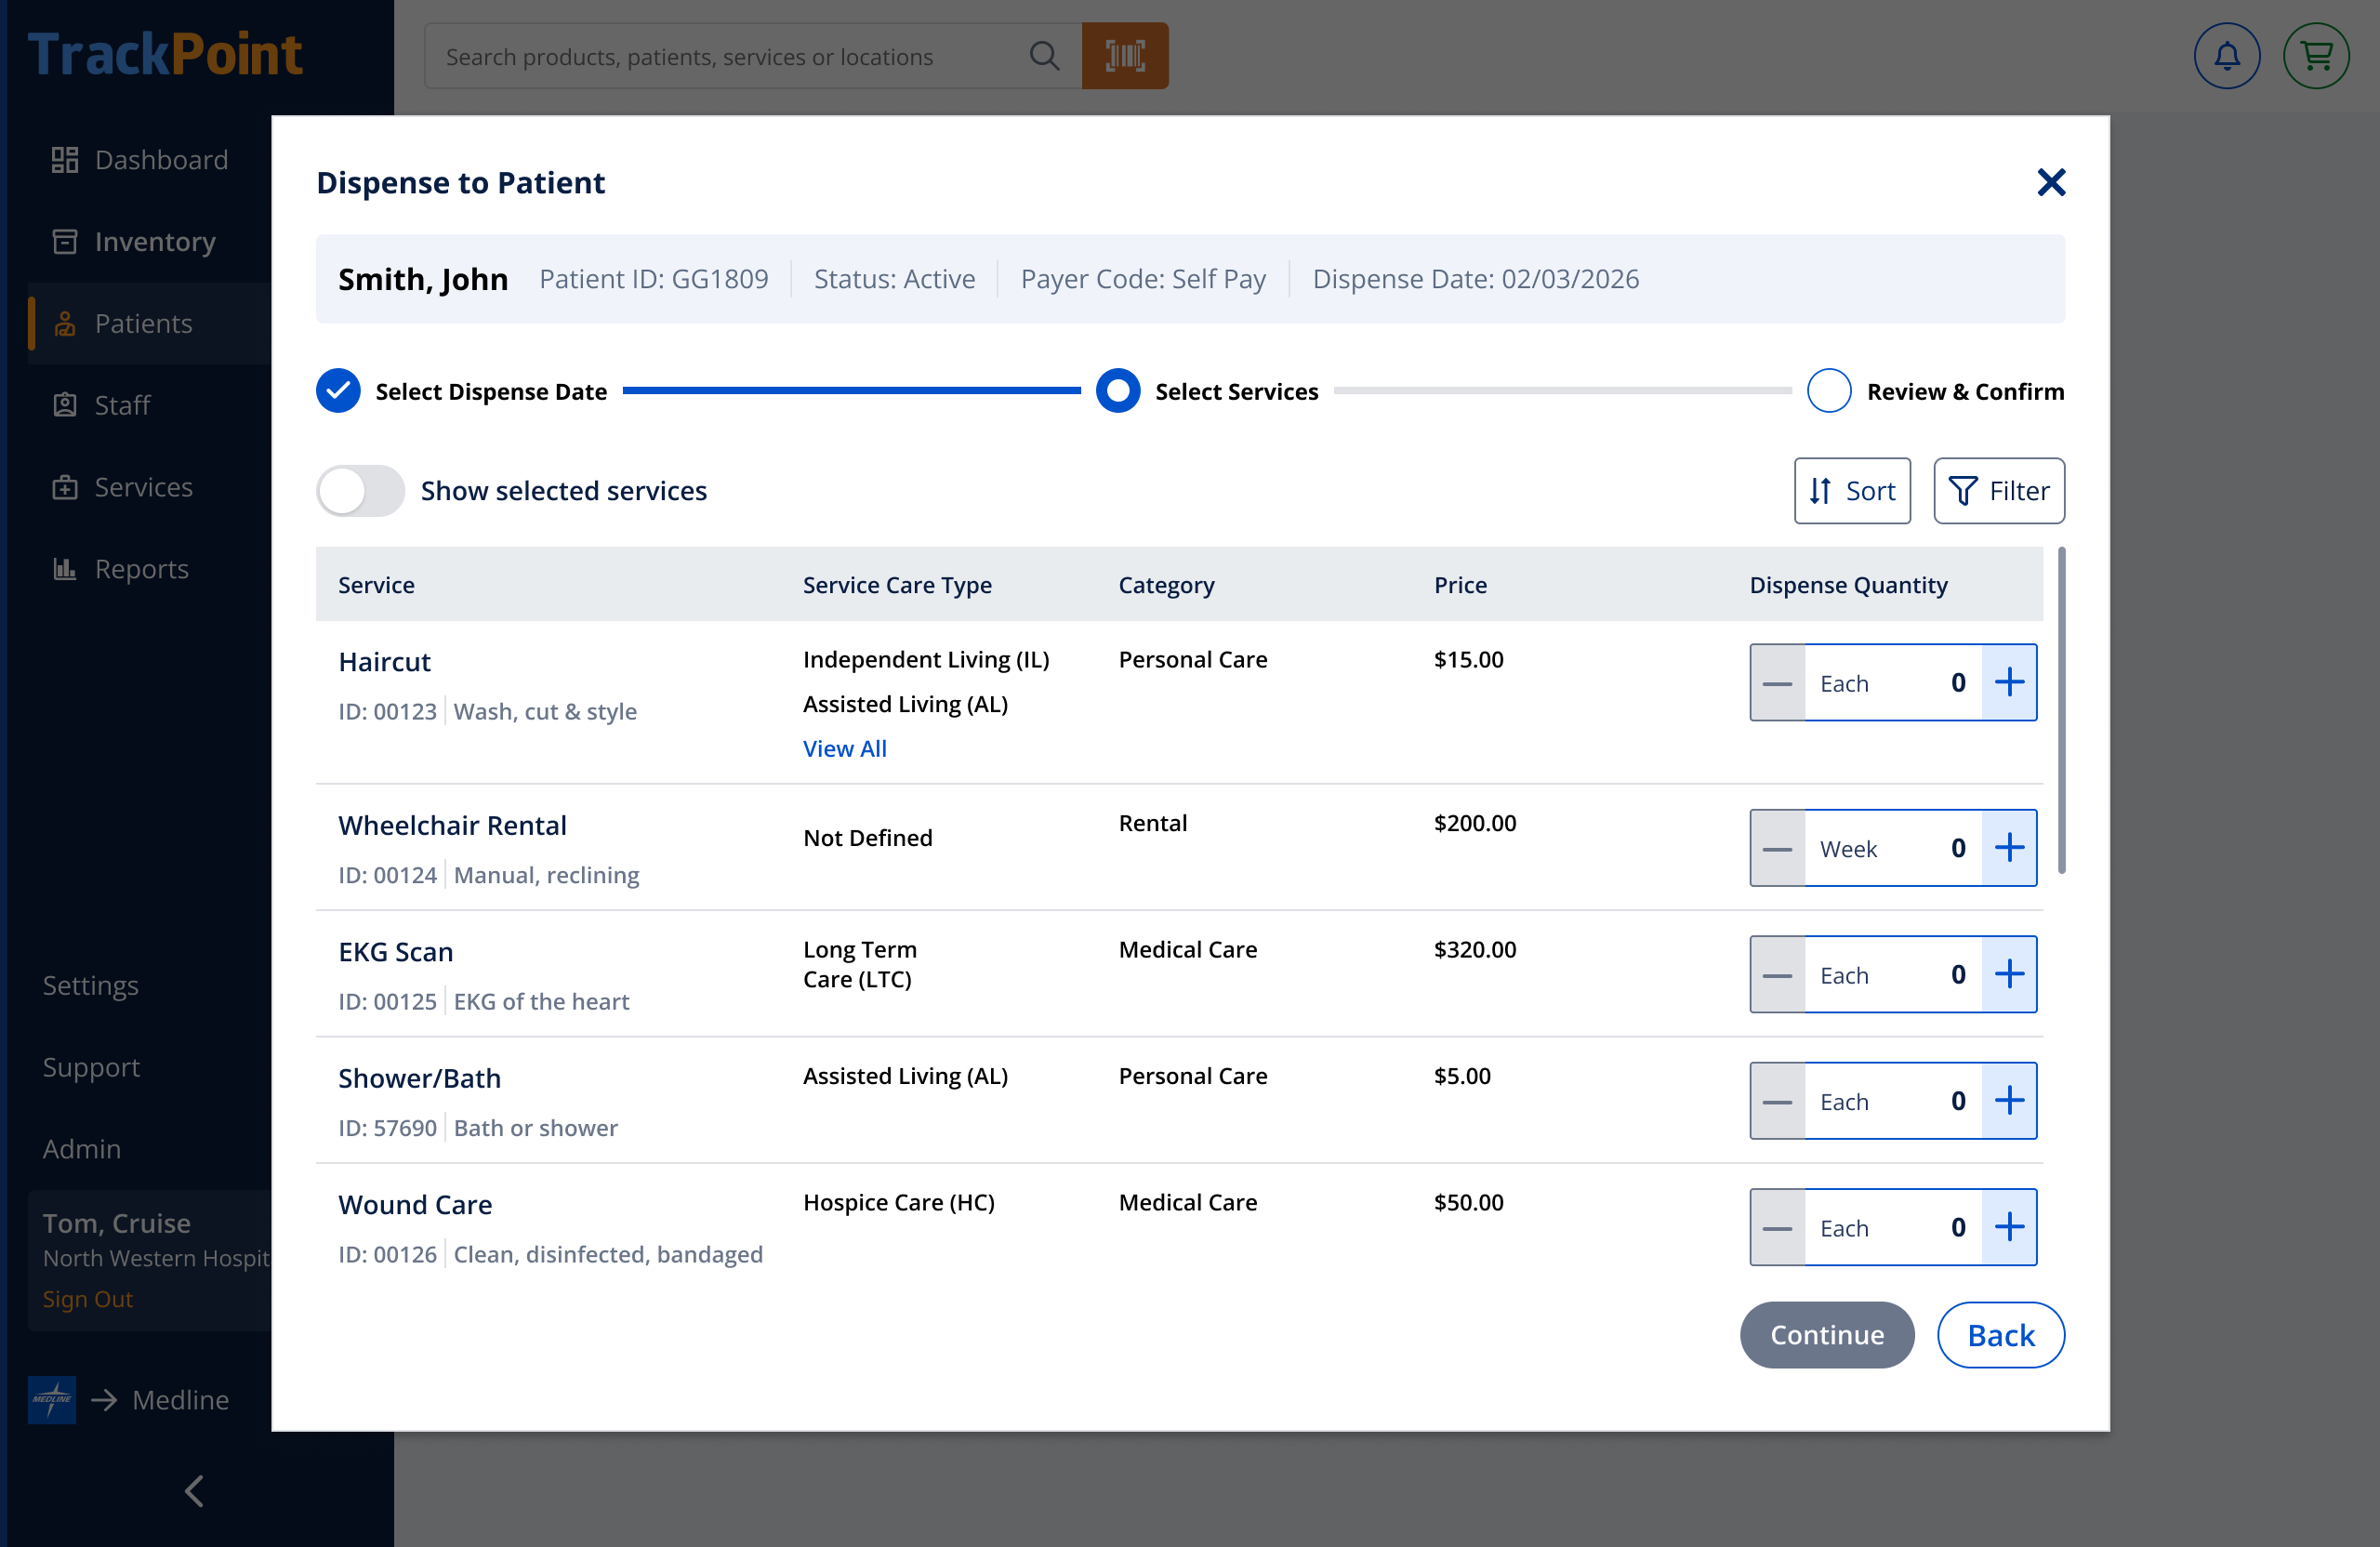
Task: Select the Review & Confirm step circle
Action: pos(1829,391)
